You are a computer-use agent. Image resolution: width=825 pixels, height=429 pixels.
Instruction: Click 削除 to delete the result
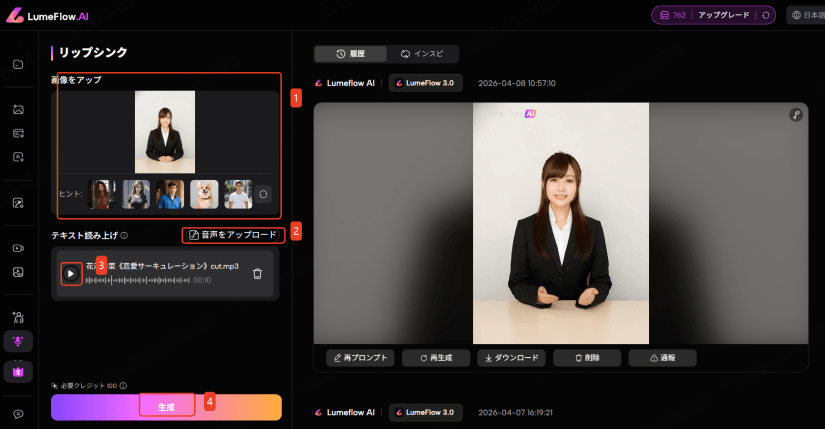pos(587,358)
